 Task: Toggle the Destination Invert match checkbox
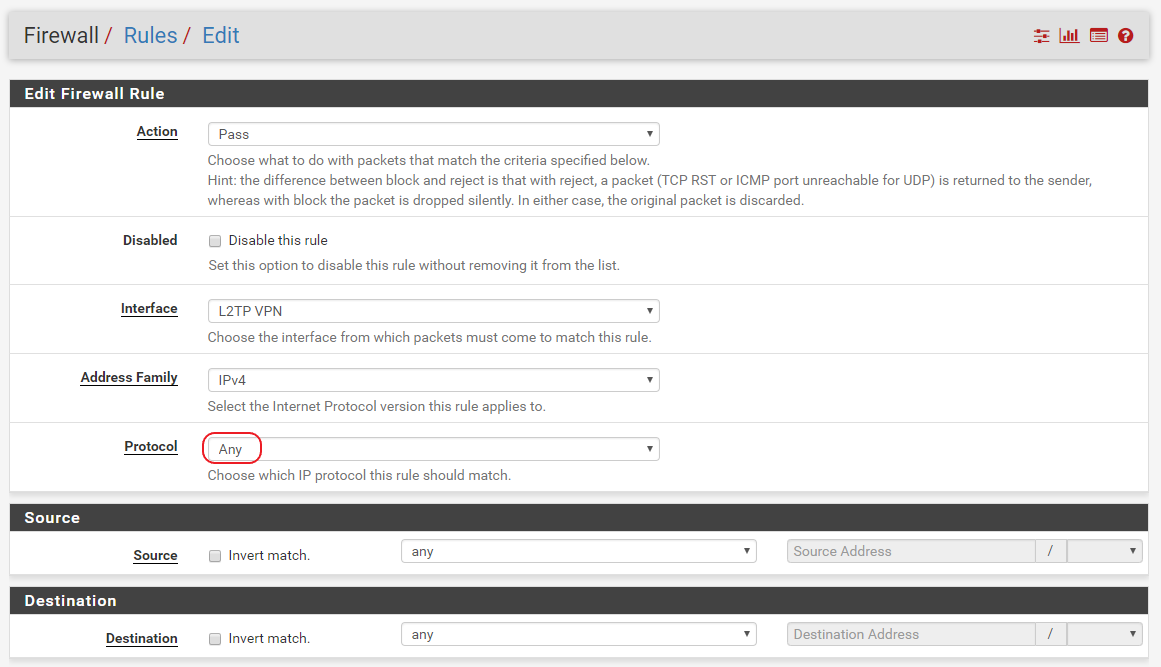coord(215,639)
